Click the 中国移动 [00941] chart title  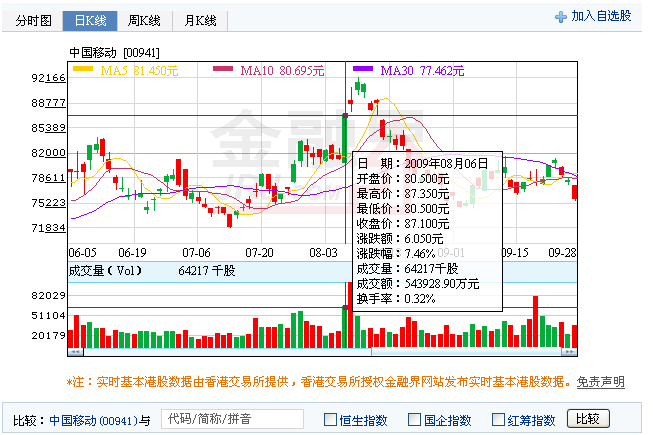(x=114, y=53)
